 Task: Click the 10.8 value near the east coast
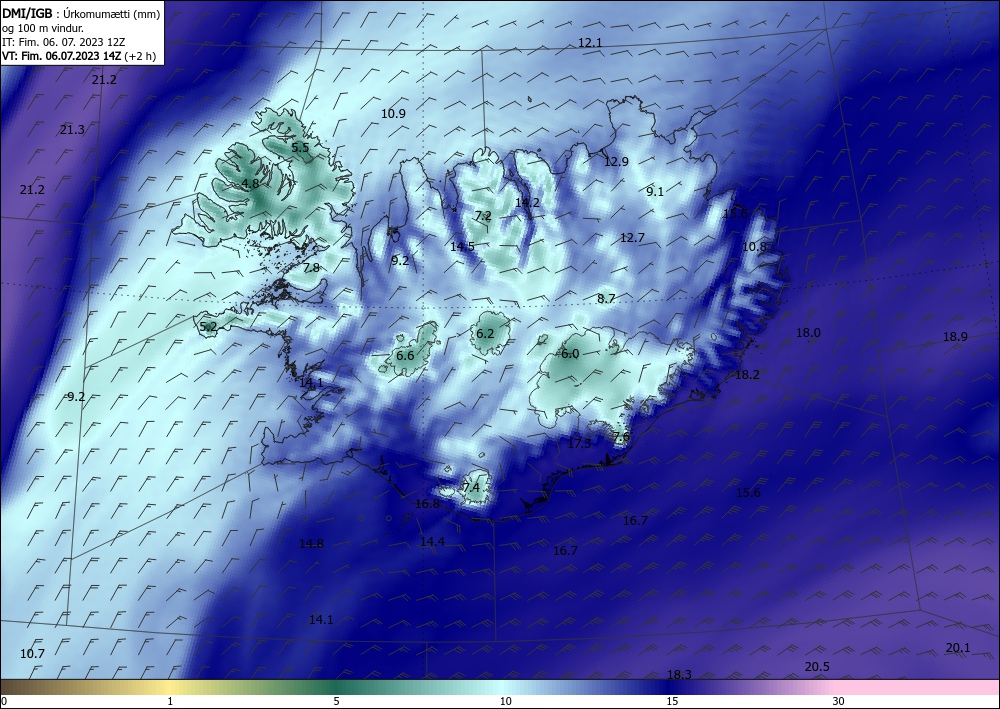[x=754, y=247]
